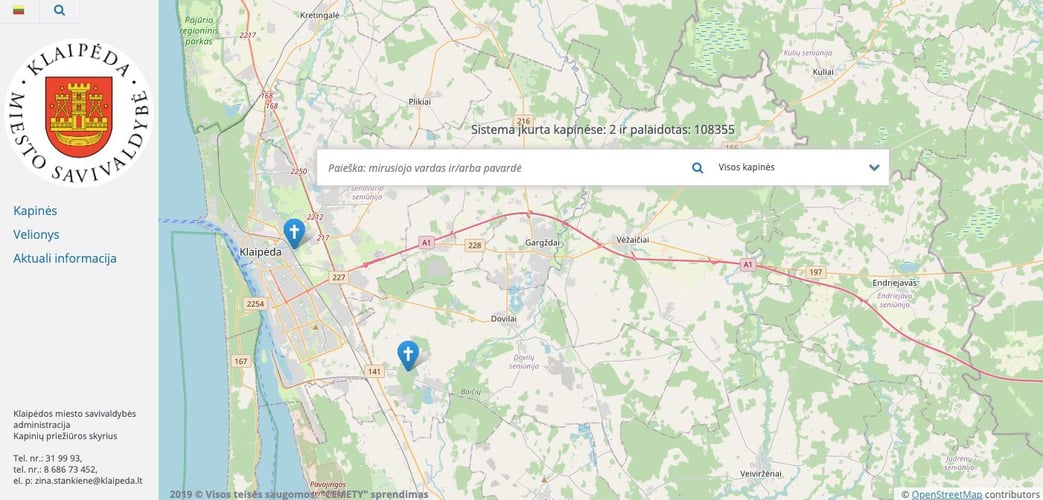Select the cemetery marker southwest of Dovilai
This screenshot has width=1043, height=500.
coord(407,355)
